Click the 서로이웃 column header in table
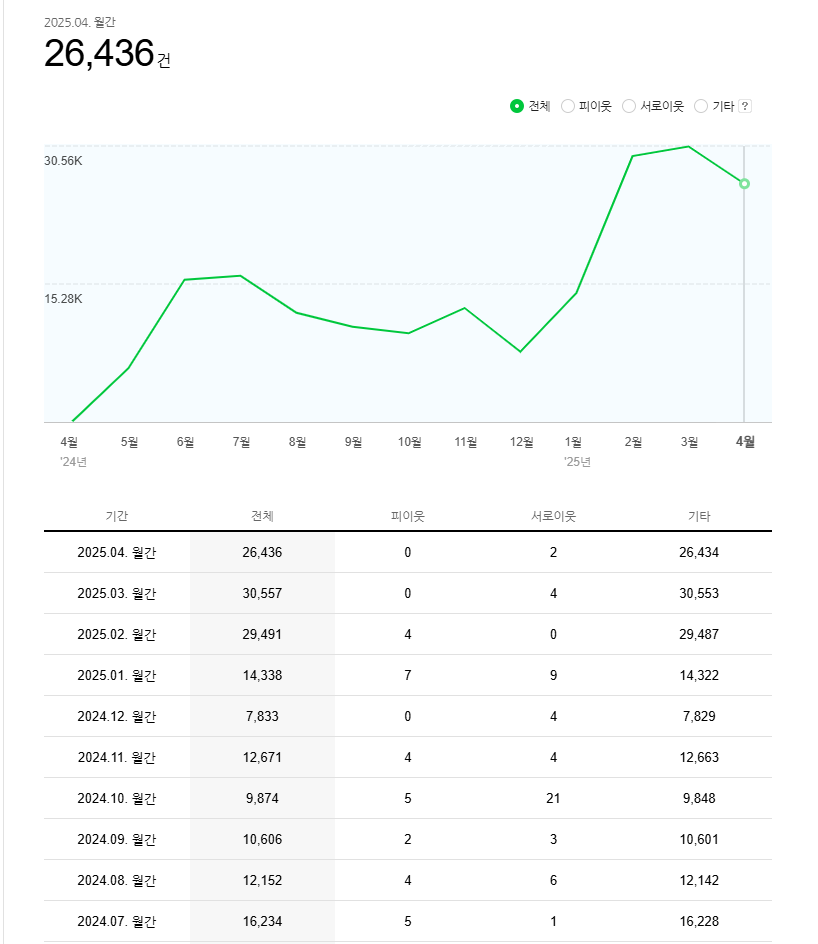The image size is (818, 944). tap(554, 516)
